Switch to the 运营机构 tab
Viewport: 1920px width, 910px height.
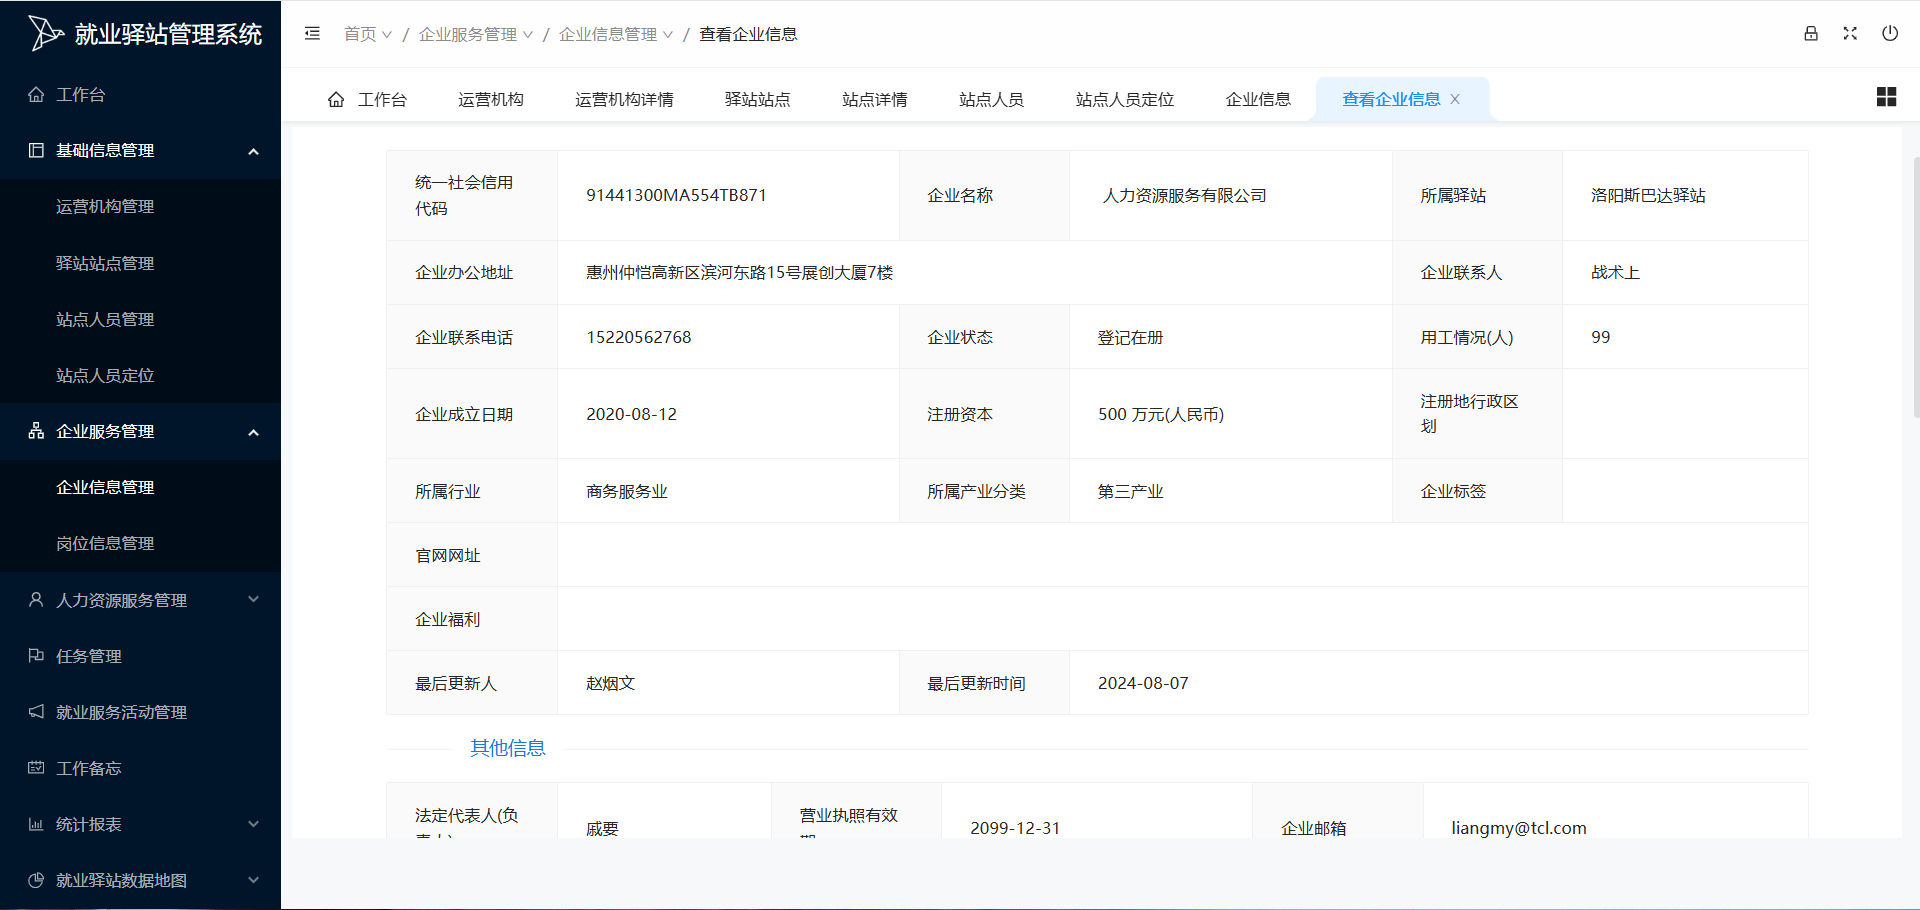[491, 99]
